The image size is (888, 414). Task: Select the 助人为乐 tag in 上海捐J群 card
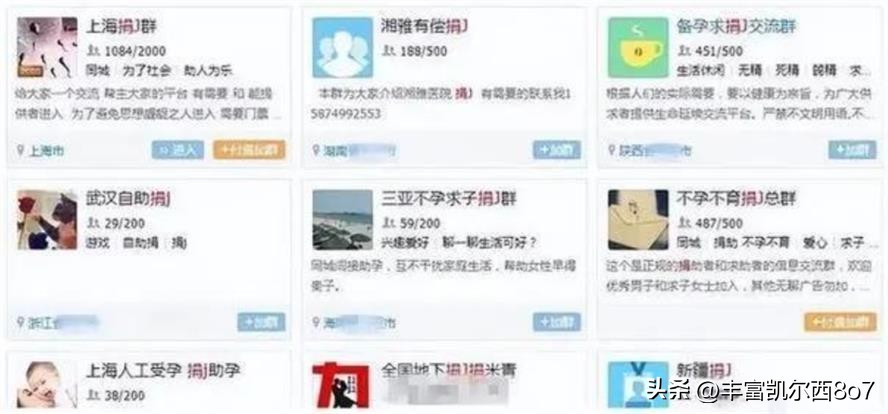[x=208, y=71]
